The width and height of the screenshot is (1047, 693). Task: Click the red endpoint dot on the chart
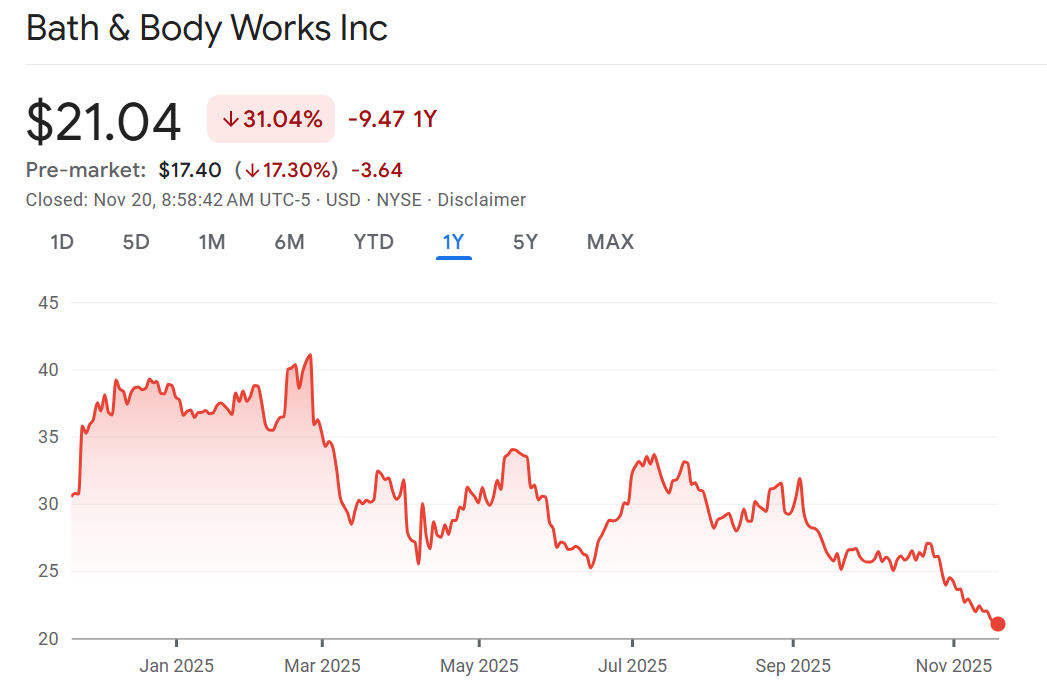pyautogui.click(x=997, y=624)
